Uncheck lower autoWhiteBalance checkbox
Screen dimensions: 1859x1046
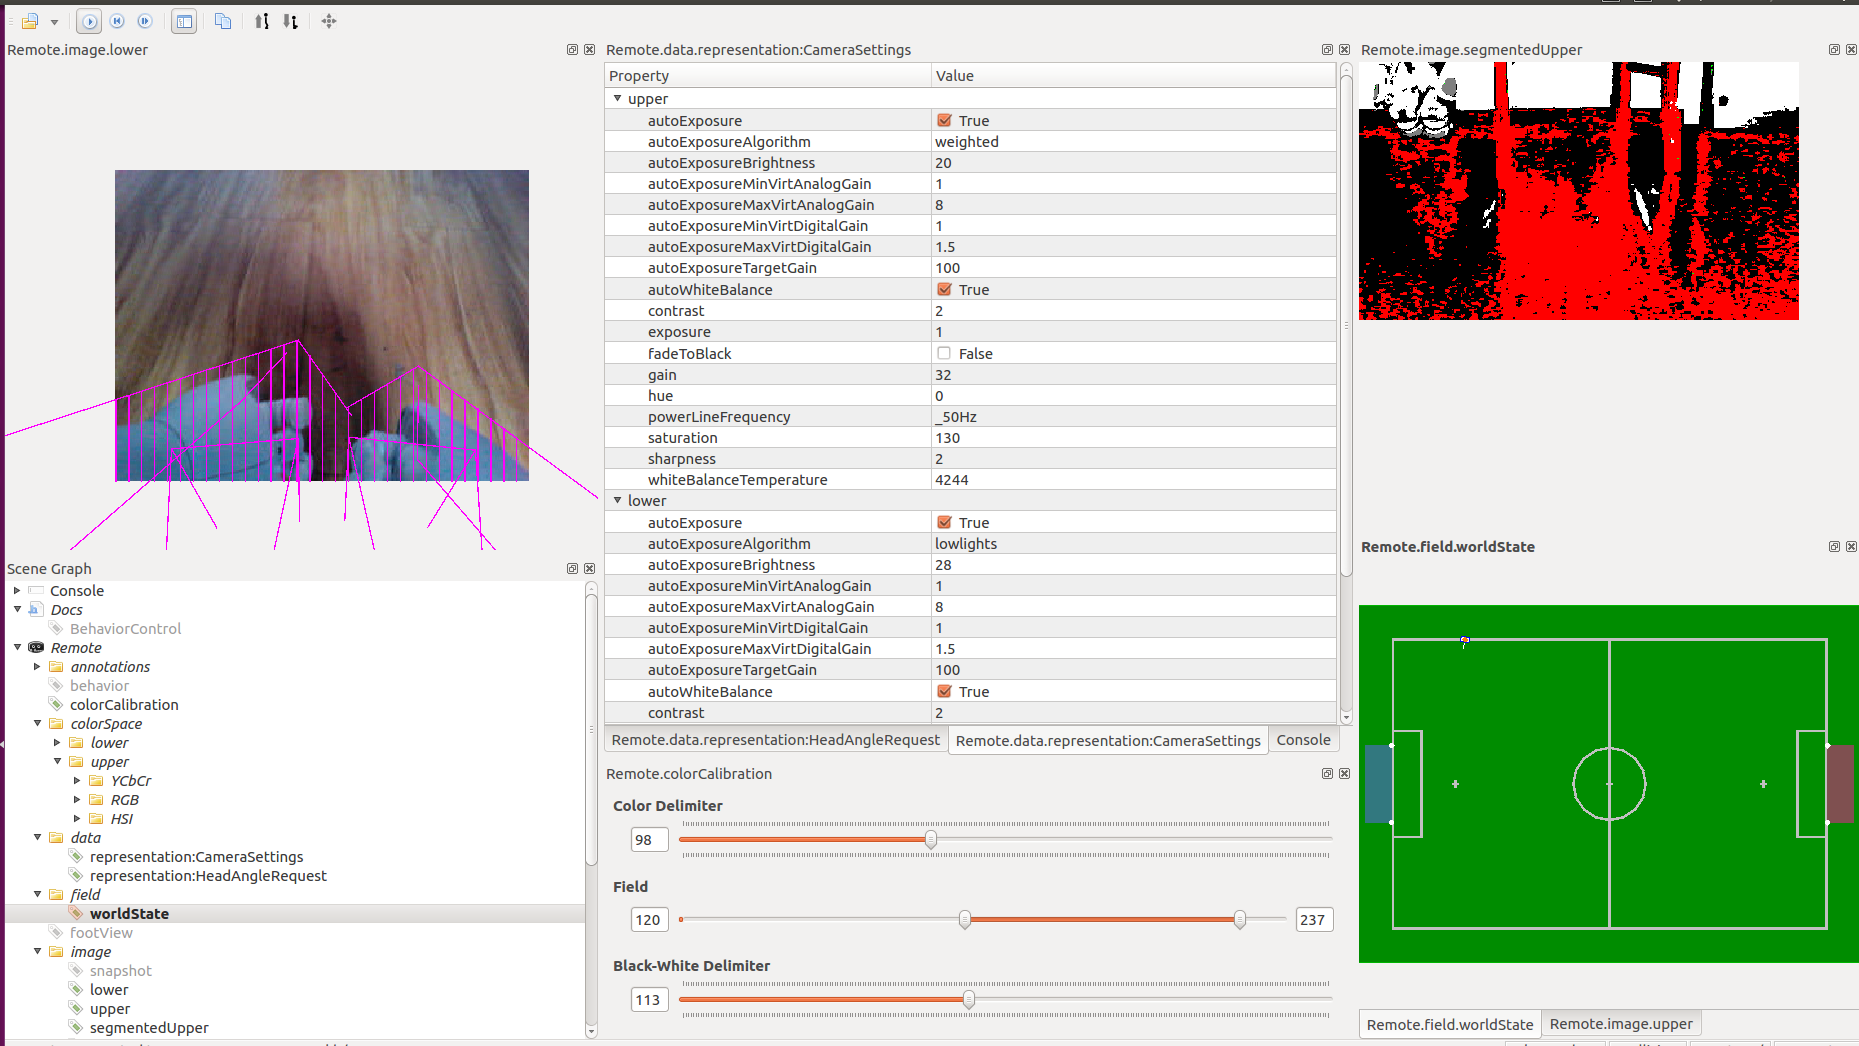coord(944,692)
